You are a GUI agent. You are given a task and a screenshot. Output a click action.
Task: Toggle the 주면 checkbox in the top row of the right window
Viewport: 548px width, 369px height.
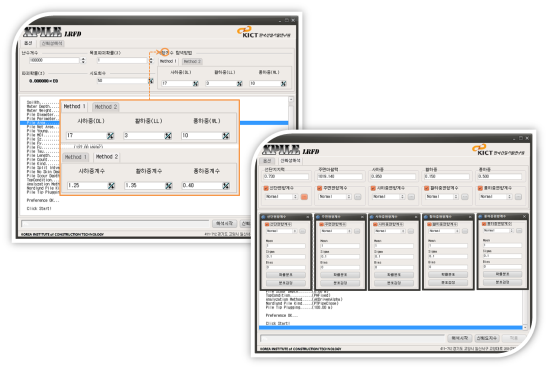tap(319, 188)
